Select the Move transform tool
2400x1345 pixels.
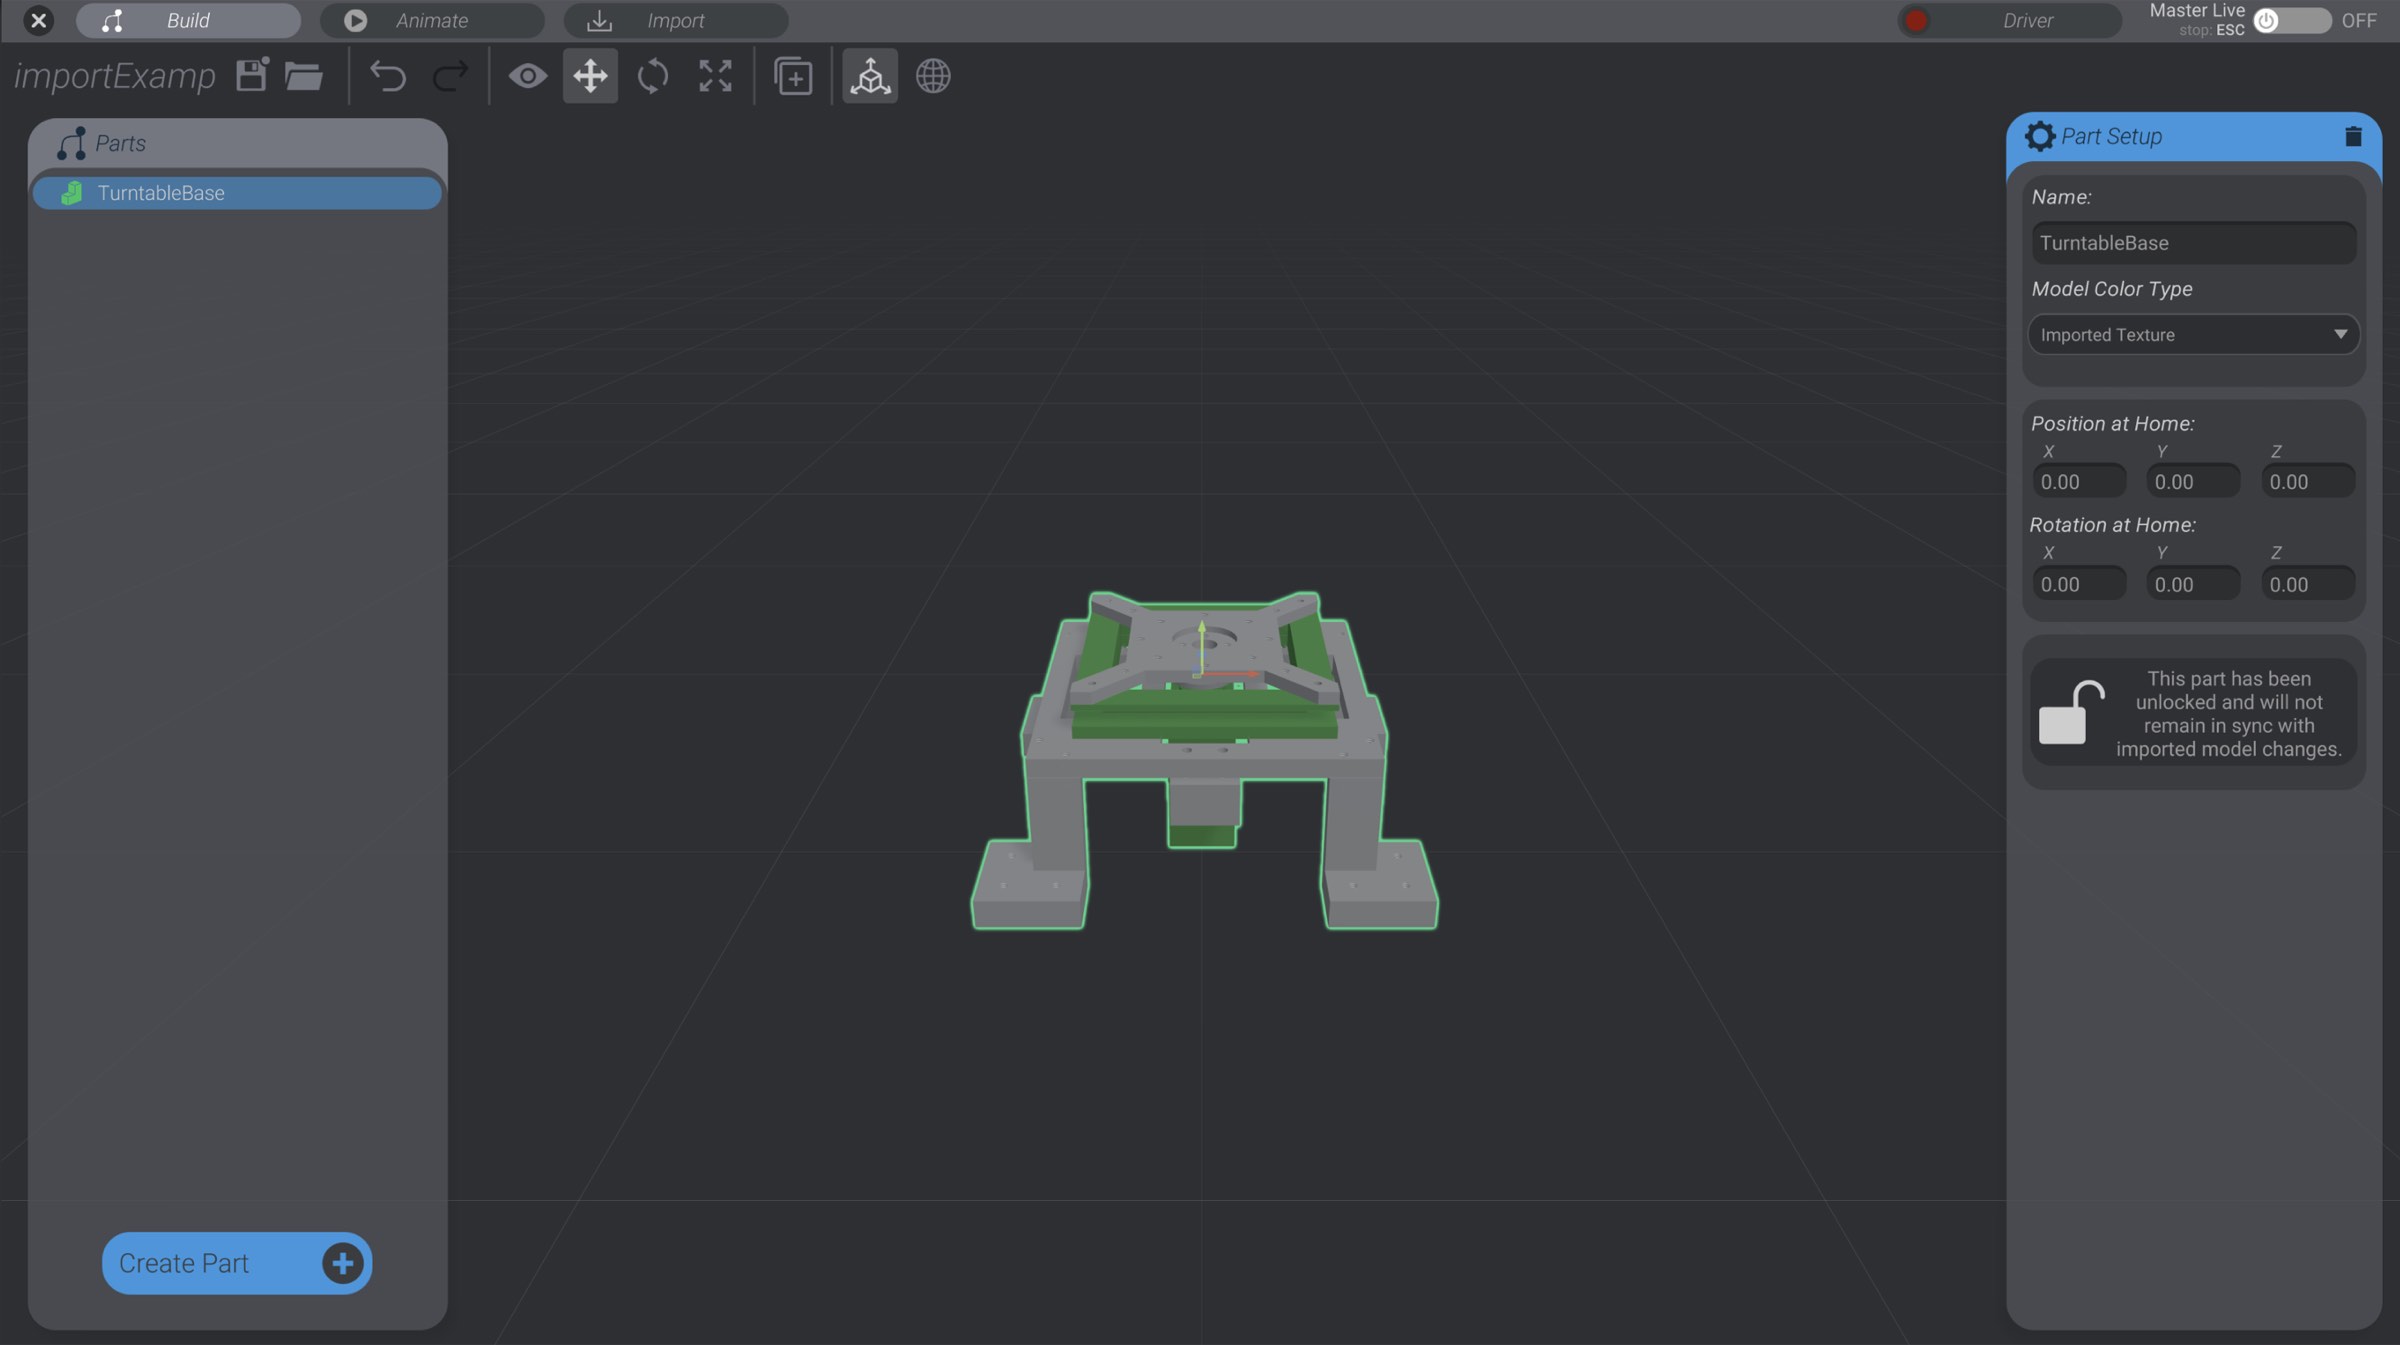tap(590, 76)
